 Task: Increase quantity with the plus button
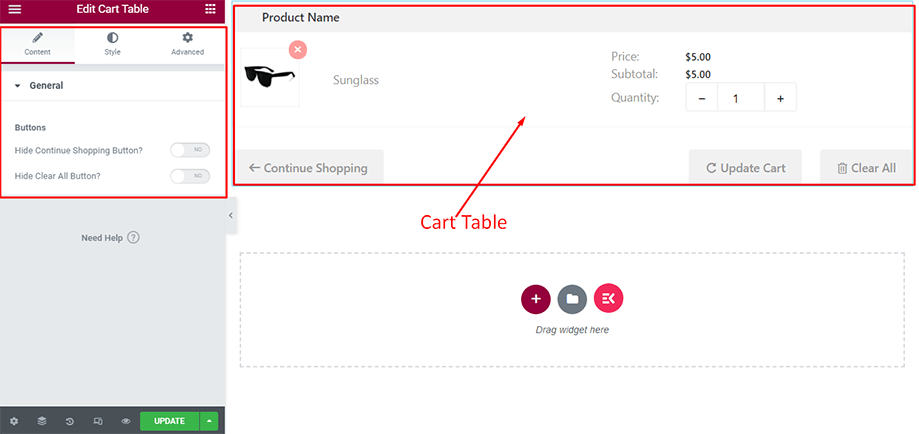click(x=780, y=98)
